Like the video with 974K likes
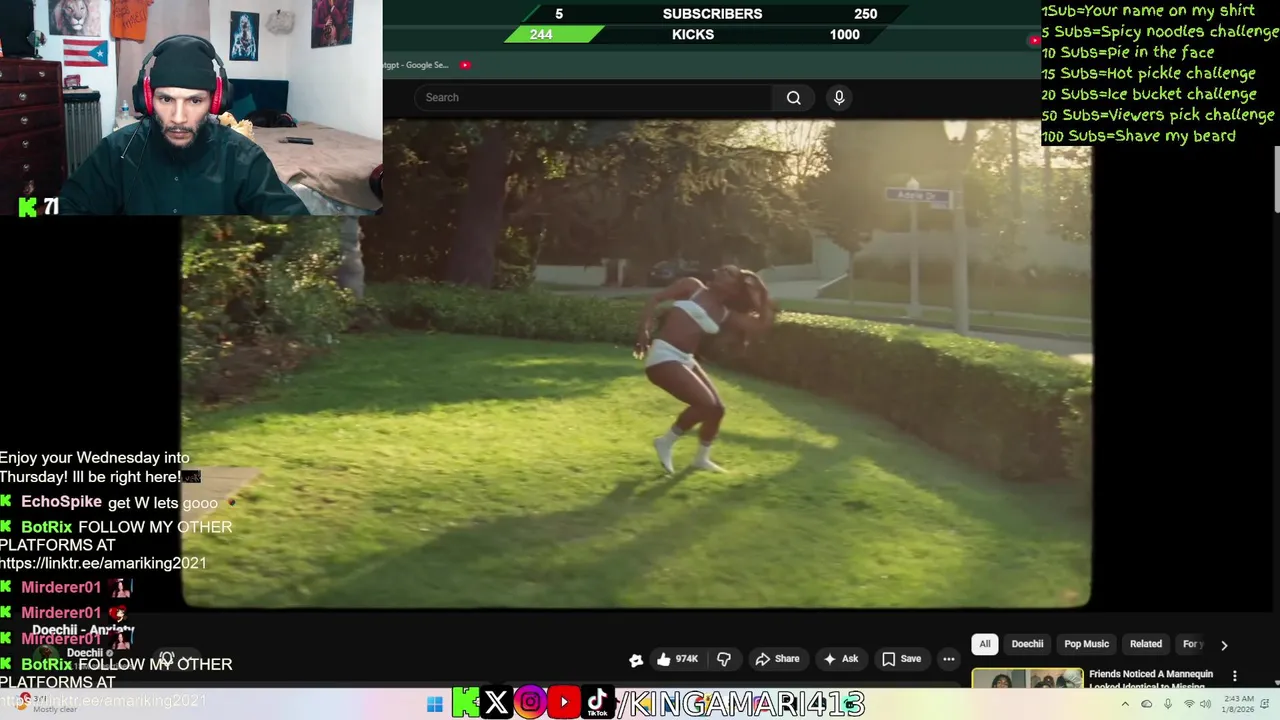The height and width of the screenshot is (720, 1280). 677,659
